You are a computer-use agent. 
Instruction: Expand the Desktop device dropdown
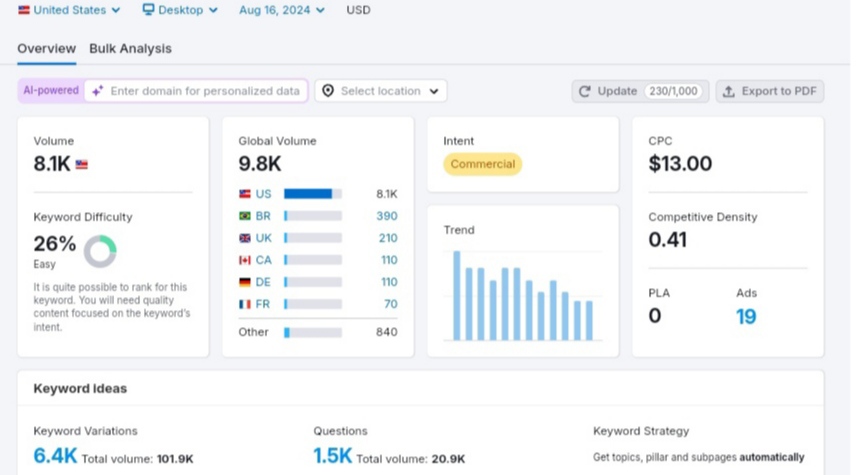(180, 10)
